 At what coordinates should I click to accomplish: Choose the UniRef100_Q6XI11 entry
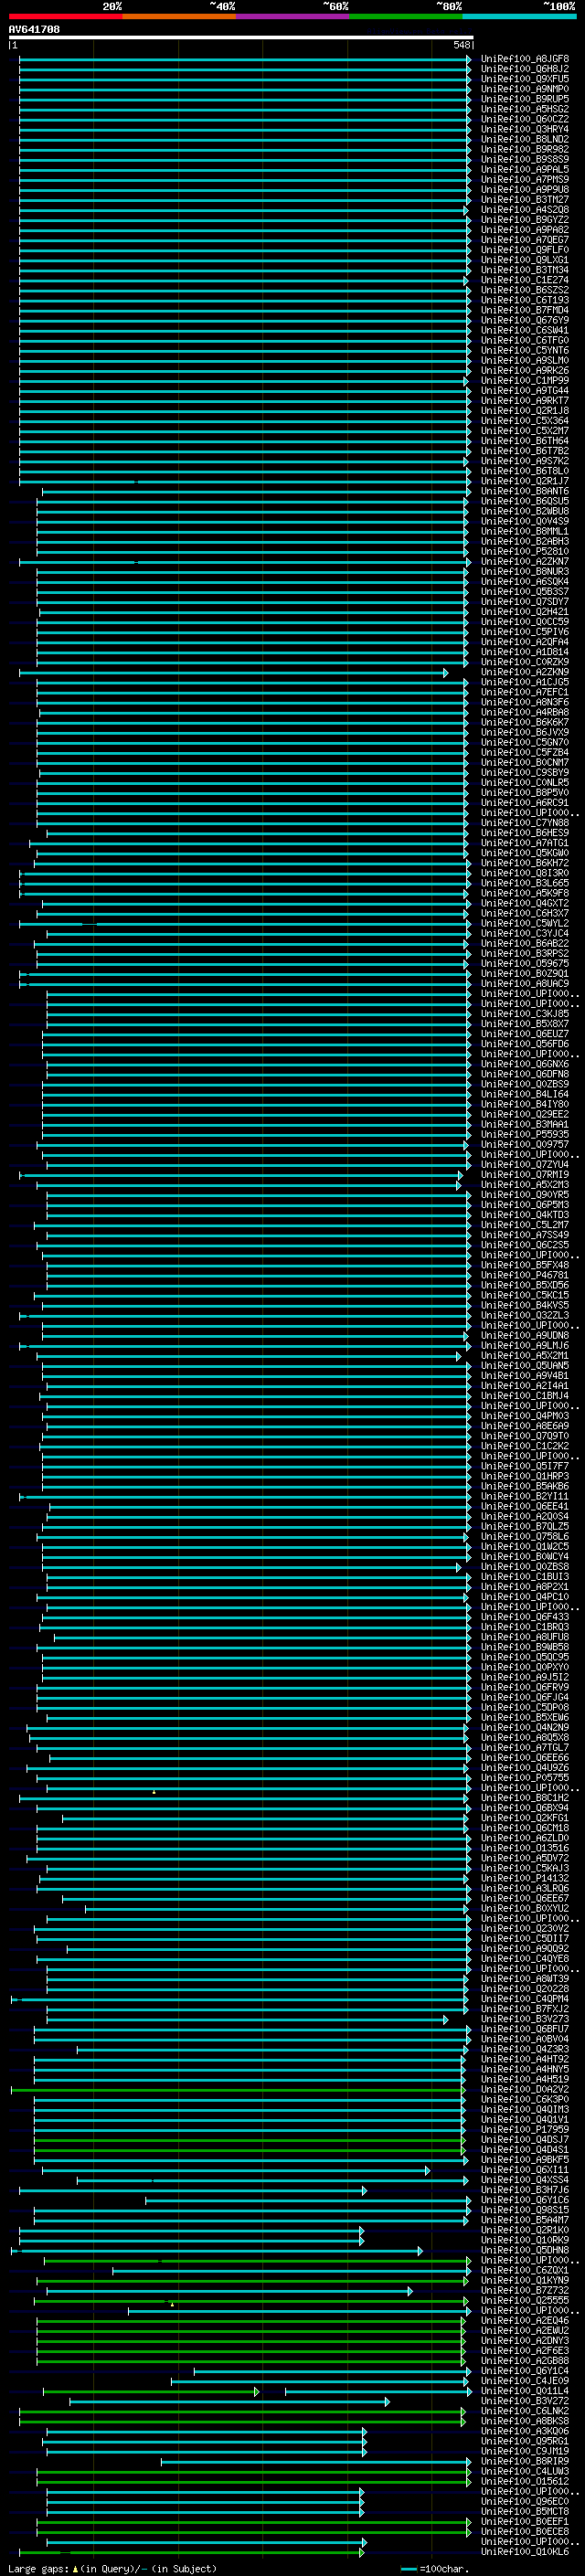[x=525, y=2170]
